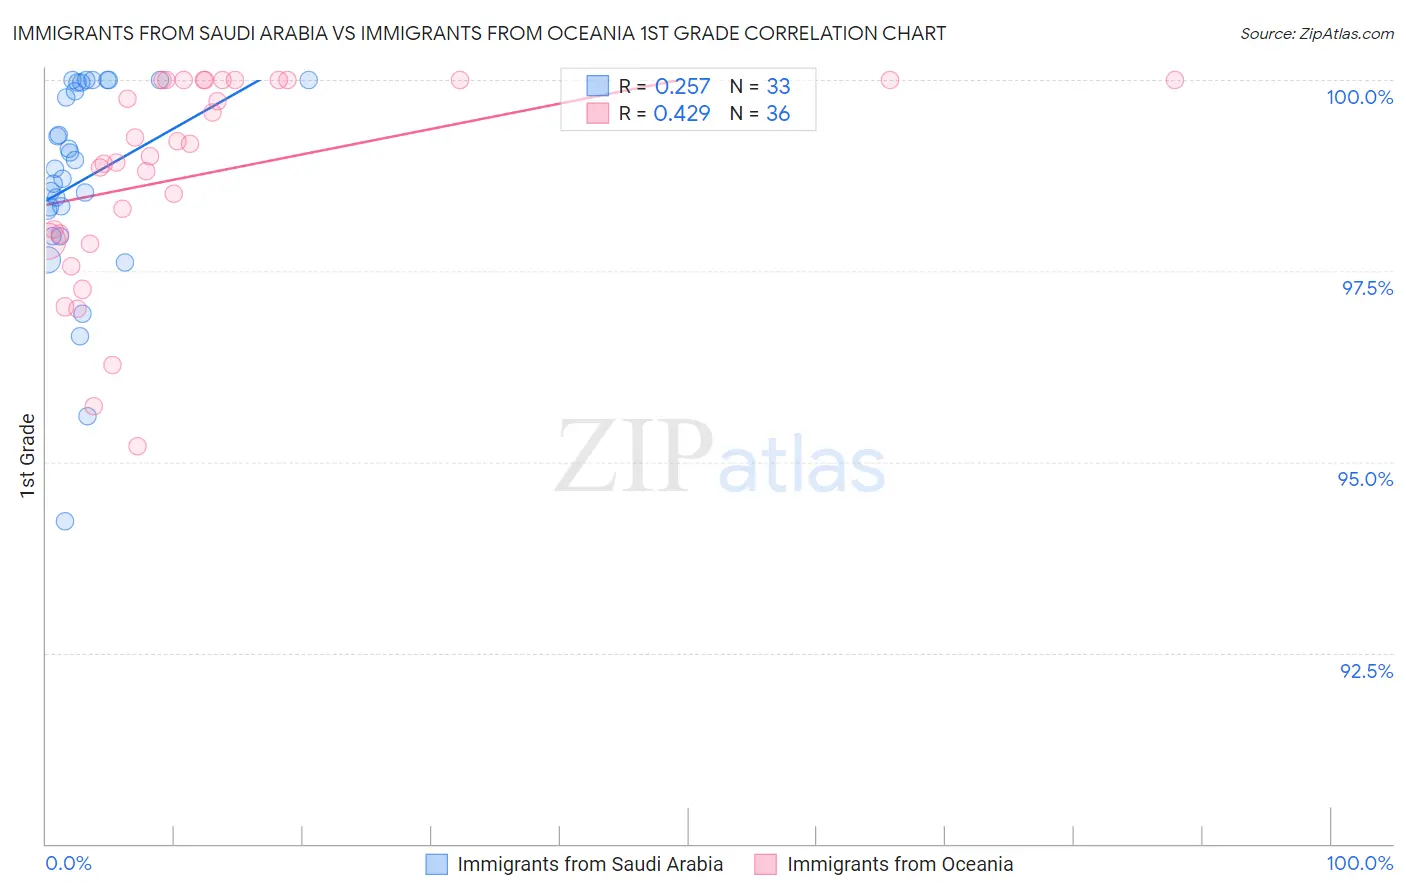
Task: Click the blue Saudi Arabia legend swatch
Action: point(437,864)
